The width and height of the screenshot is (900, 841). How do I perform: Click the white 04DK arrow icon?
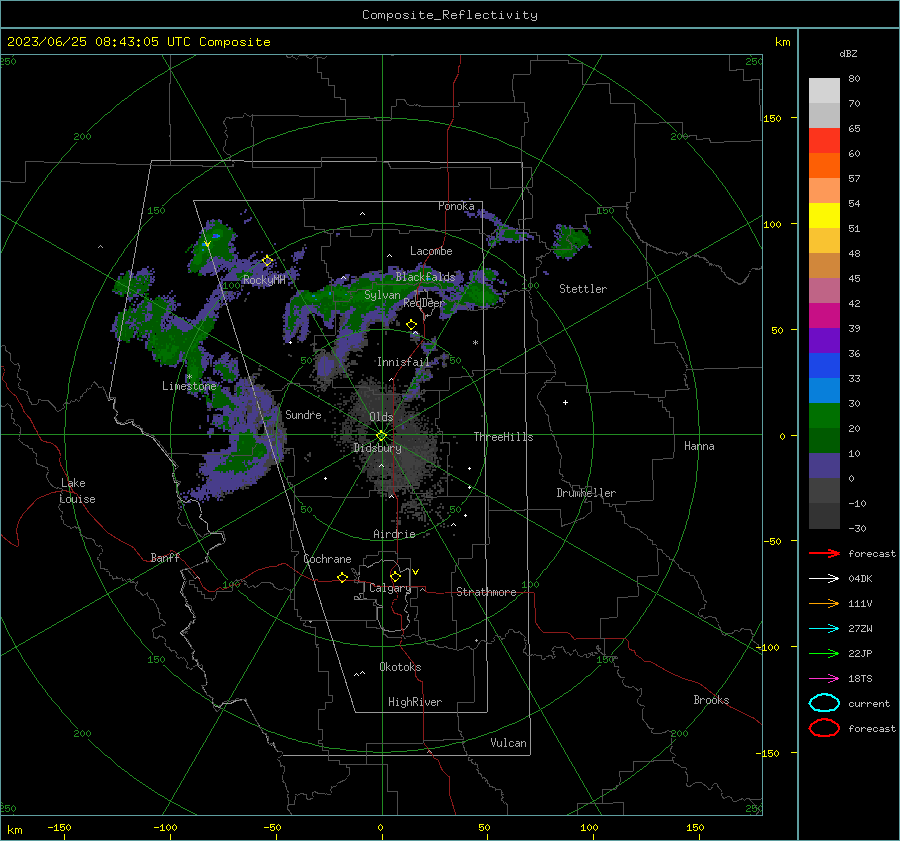824,578
